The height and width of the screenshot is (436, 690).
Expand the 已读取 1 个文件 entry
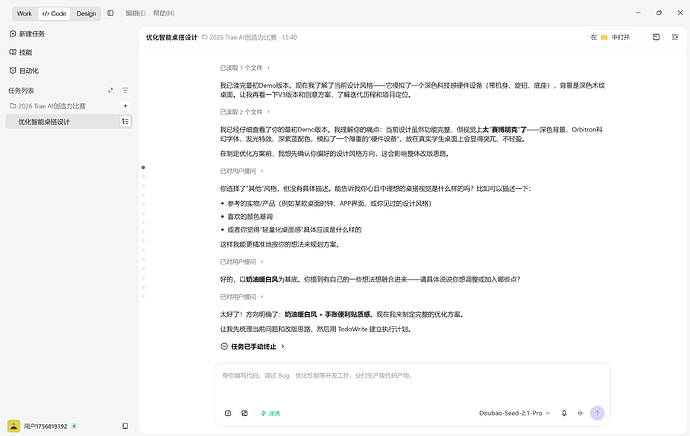[x=245, y=68]
